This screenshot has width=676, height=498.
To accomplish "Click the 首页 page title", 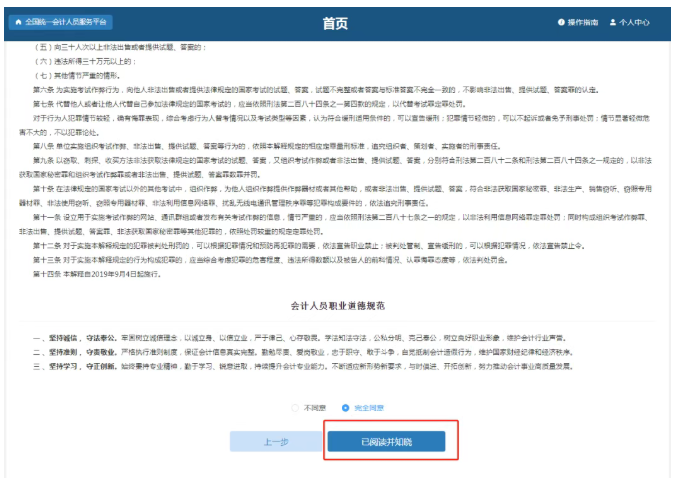I will click(x=337, y=22).
